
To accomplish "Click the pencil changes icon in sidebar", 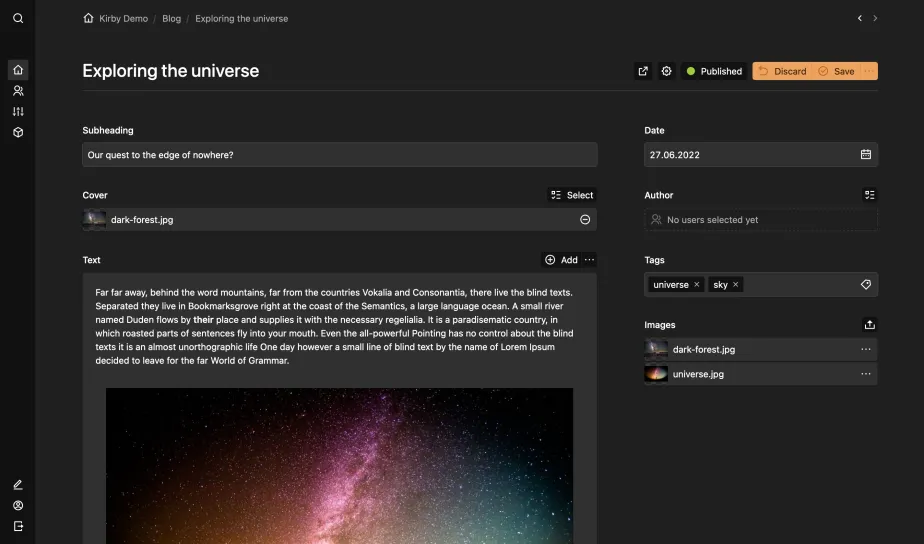I will point(18,485).
